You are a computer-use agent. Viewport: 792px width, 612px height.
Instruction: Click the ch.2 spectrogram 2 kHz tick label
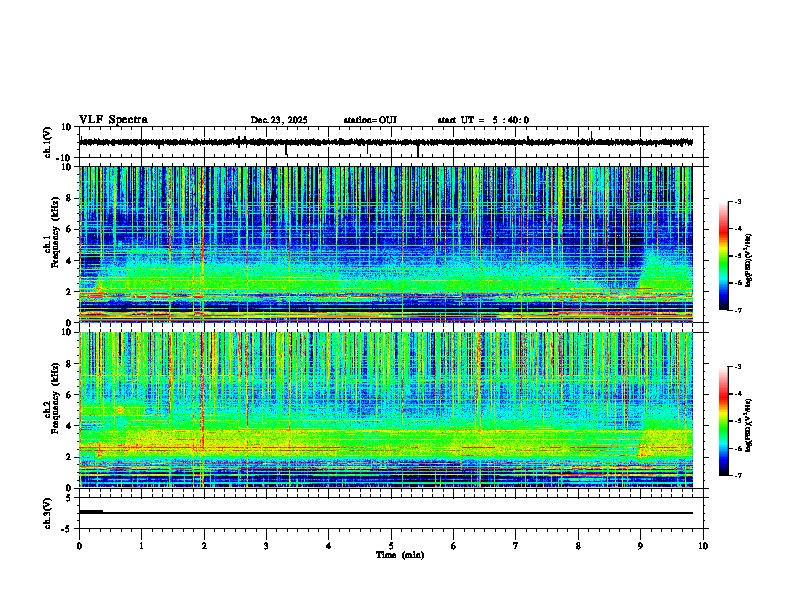click(x=69, y=457)
